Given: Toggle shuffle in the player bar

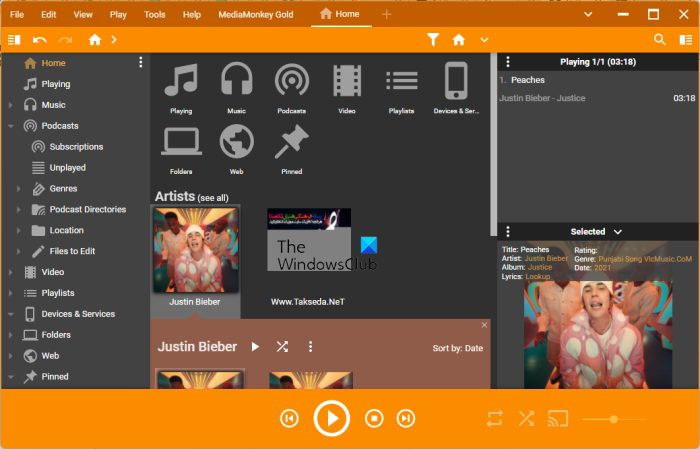Looking at the screenshot, I should click(x=526, y=418).
